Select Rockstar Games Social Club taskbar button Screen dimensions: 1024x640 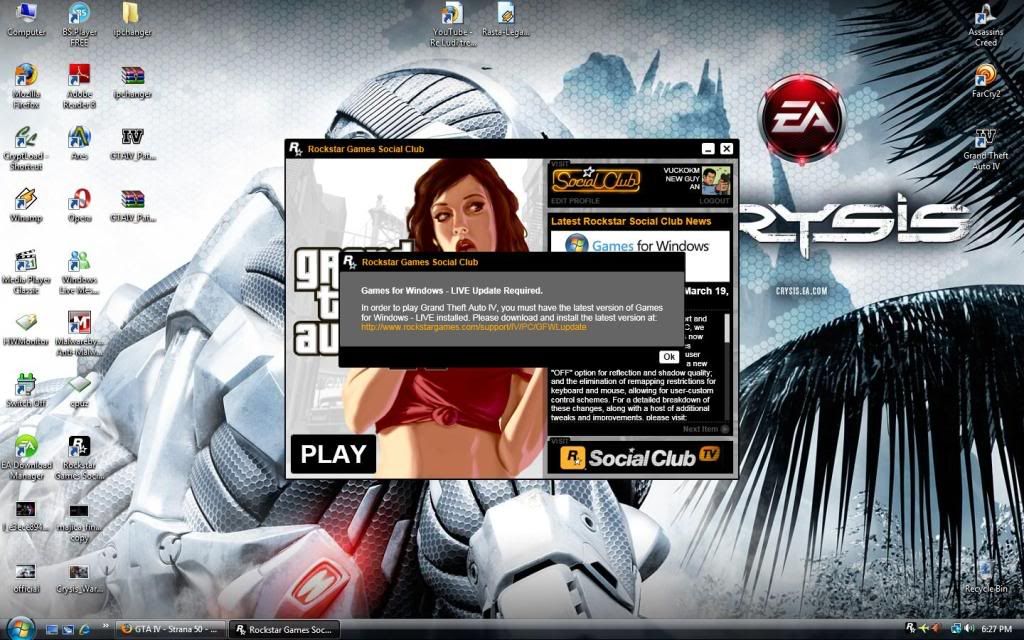(x=284, y=630)
